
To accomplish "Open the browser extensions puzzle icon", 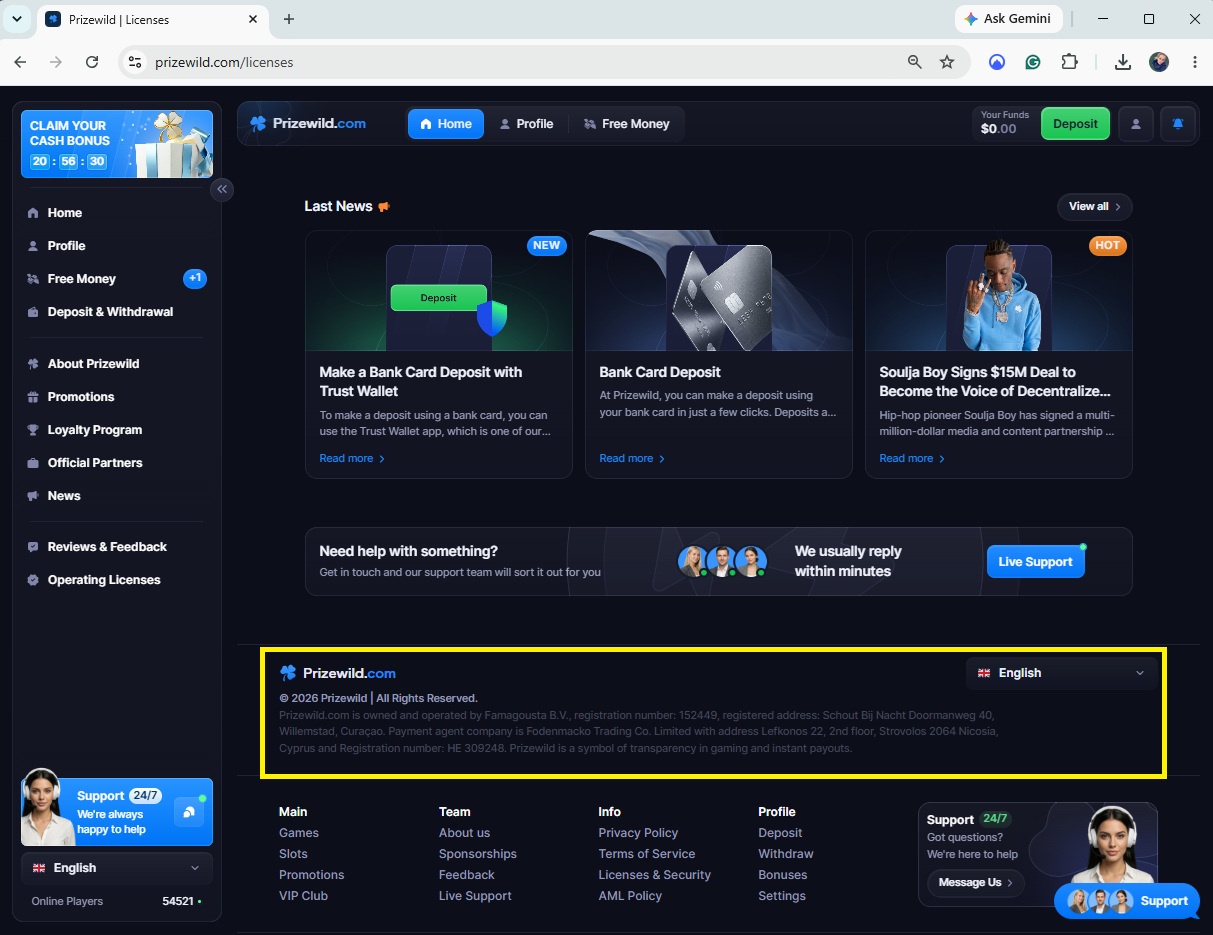I will (x=1069, y=62).
